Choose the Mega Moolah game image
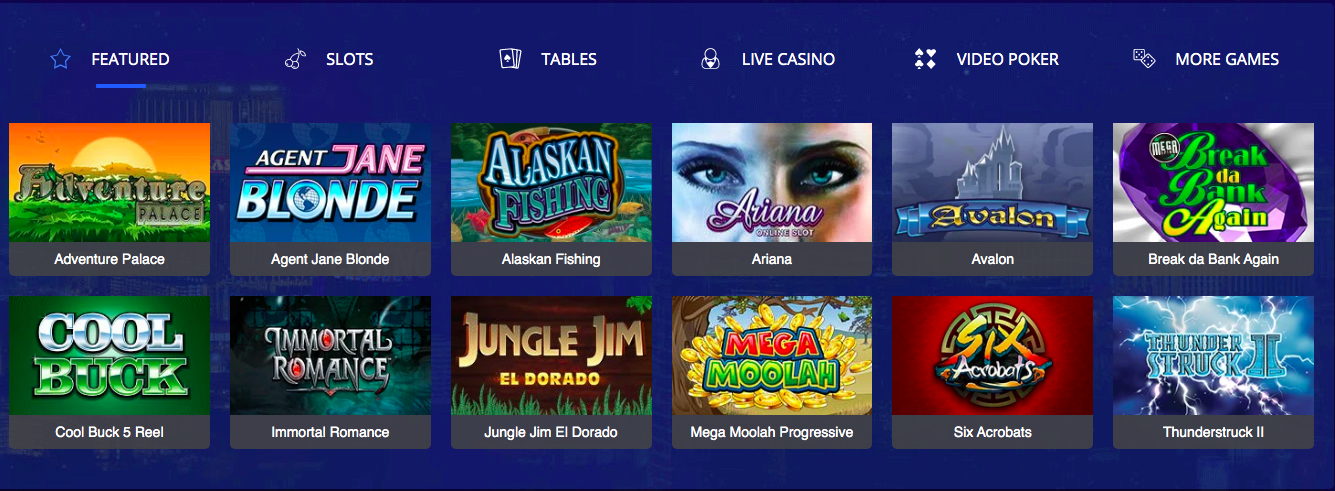Viewport: 1335px width, 491px height. pyautogui.click(x=772, y=355)
